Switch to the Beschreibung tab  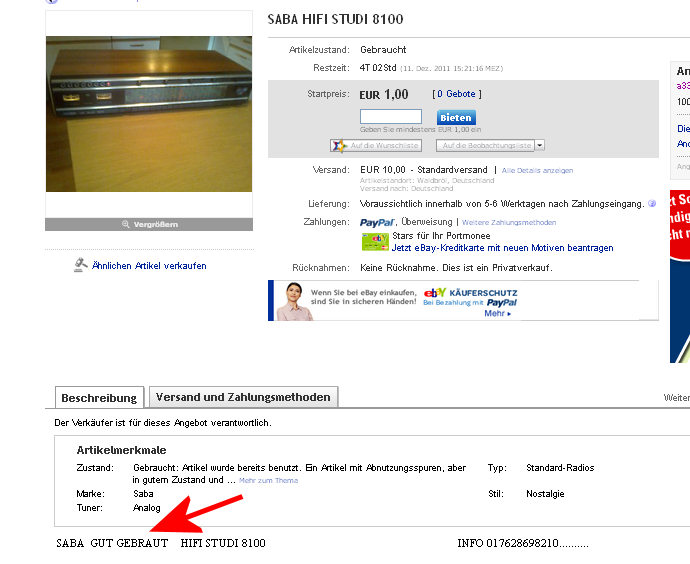(x=99, y=398)
